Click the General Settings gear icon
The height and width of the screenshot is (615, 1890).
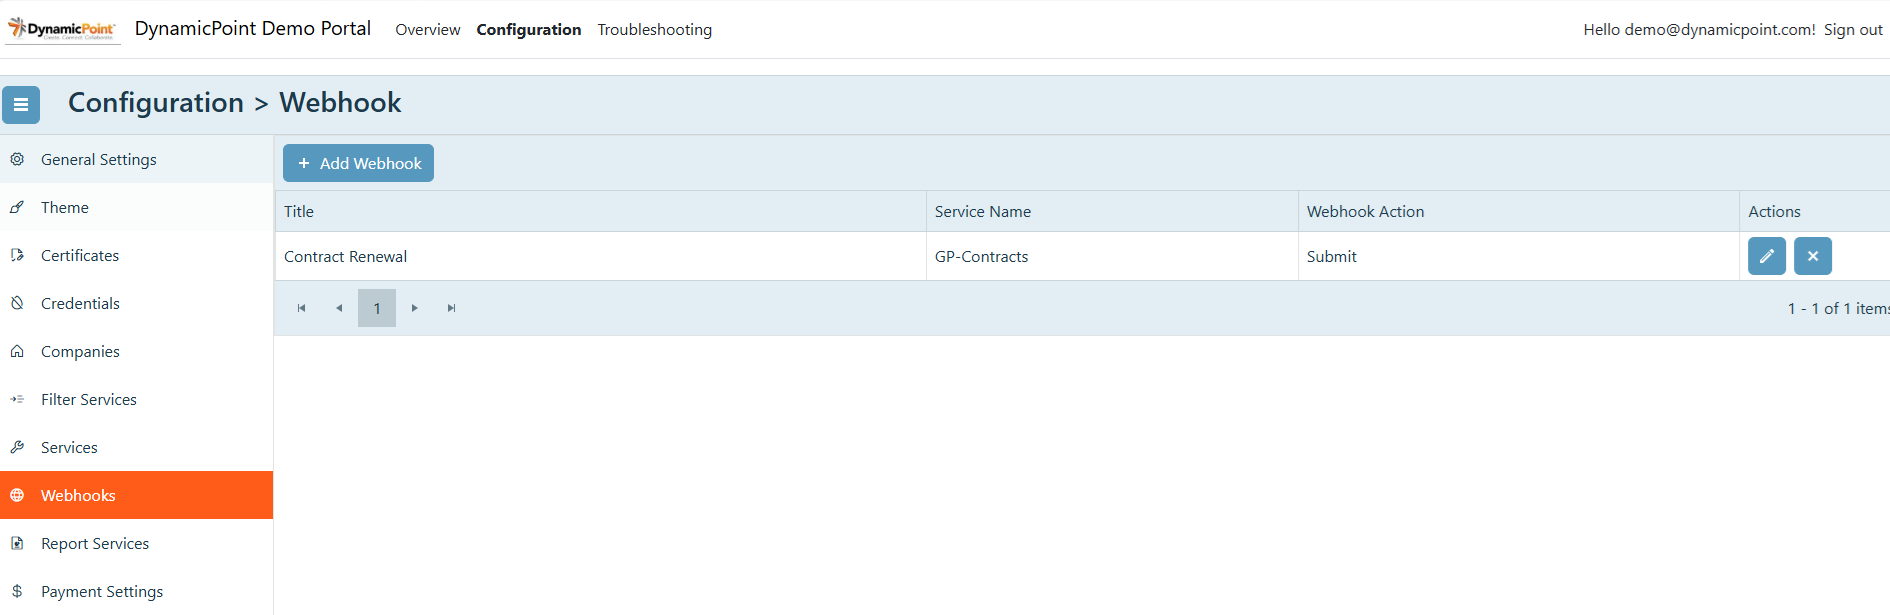click(x=17, y=159)
